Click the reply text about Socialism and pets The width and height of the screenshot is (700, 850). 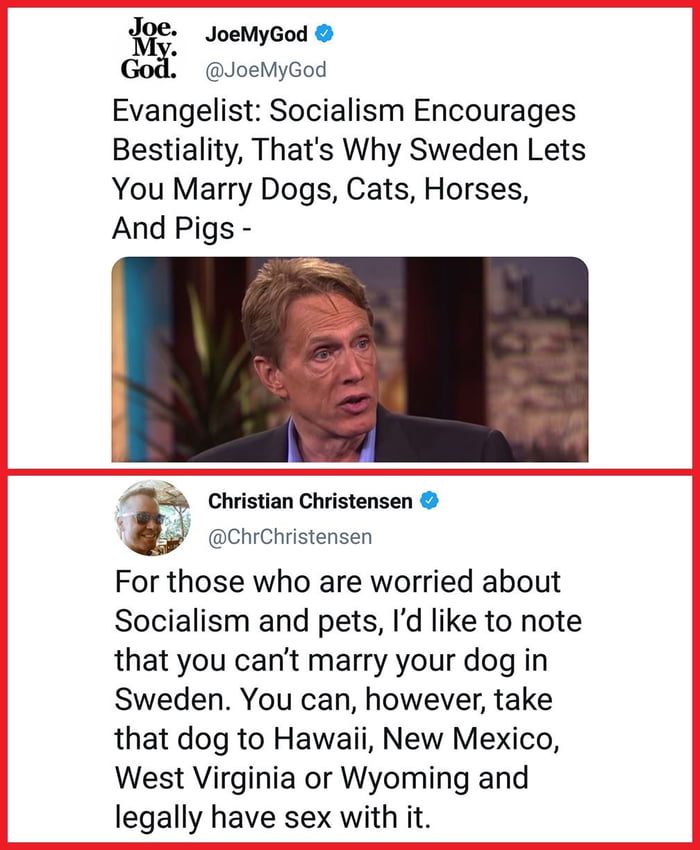tap(348, 699)
